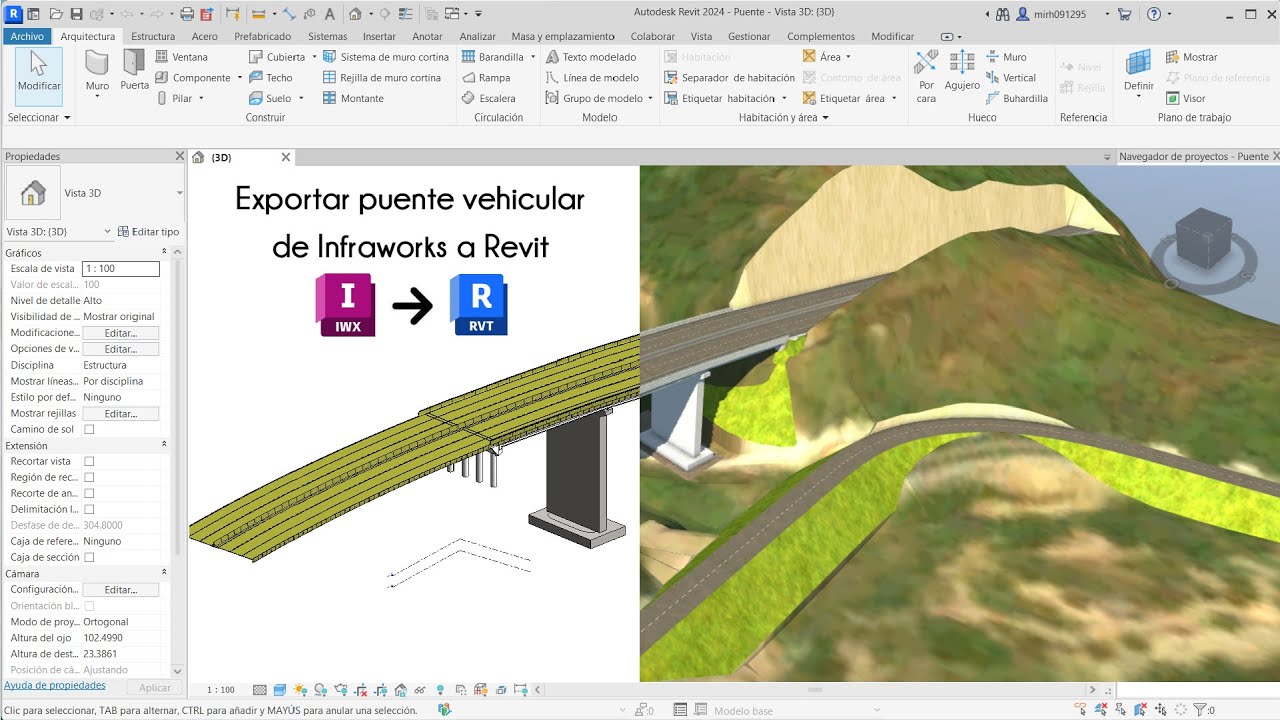This screenshot has width=1280, height=720.
Task: Expand the Pilar dropdown arrow
Action: point(201,99)
